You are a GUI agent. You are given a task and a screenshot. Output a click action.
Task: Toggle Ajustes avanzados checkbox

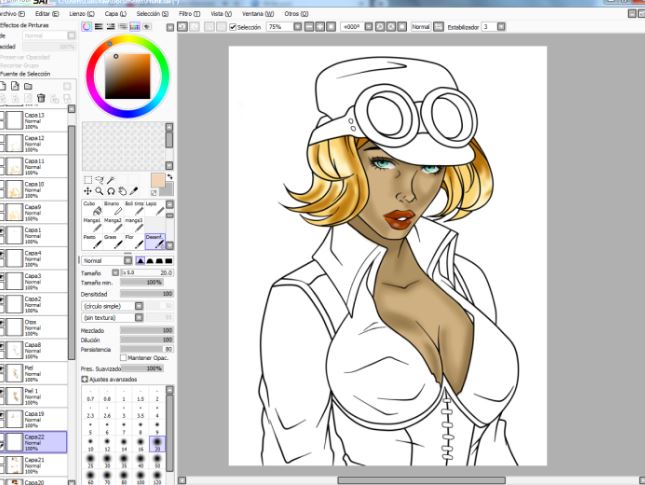[85, 379]
